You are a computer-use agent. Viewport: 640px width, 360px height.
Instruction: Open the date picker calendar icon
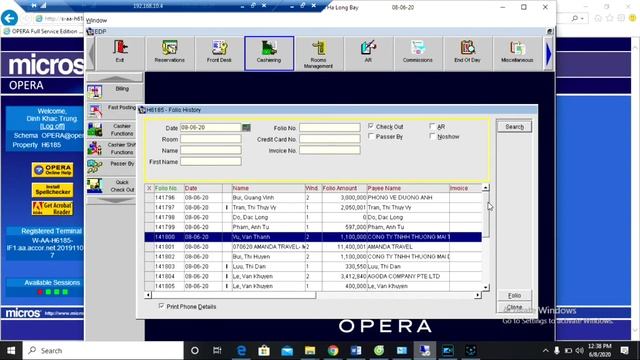click(246, 128)
